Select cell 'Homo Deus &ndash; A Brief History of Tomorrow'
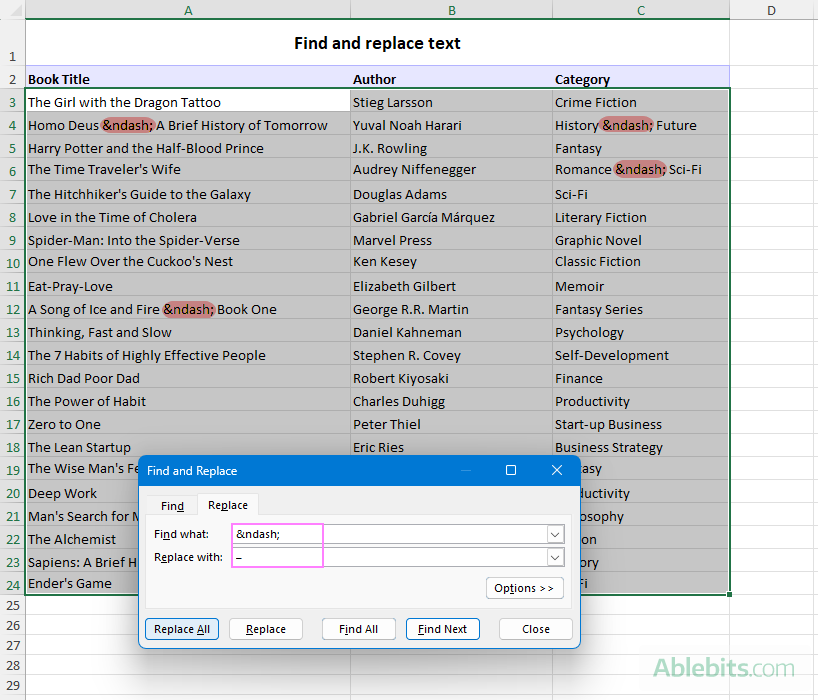Viewport: 818px width, 700px height. [x=188, y=125]
